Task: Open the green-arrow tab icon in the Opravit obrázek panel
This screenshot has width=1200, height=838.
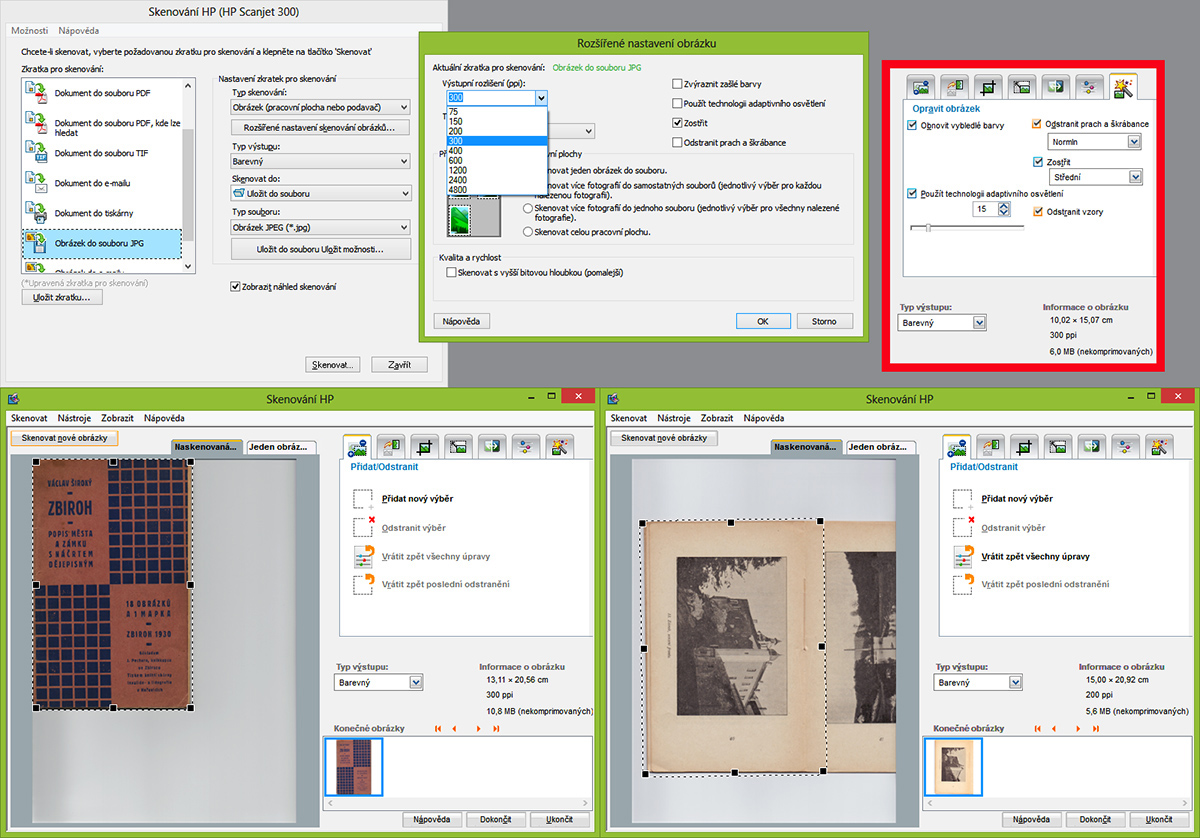Action: (x=1056, y=87)
